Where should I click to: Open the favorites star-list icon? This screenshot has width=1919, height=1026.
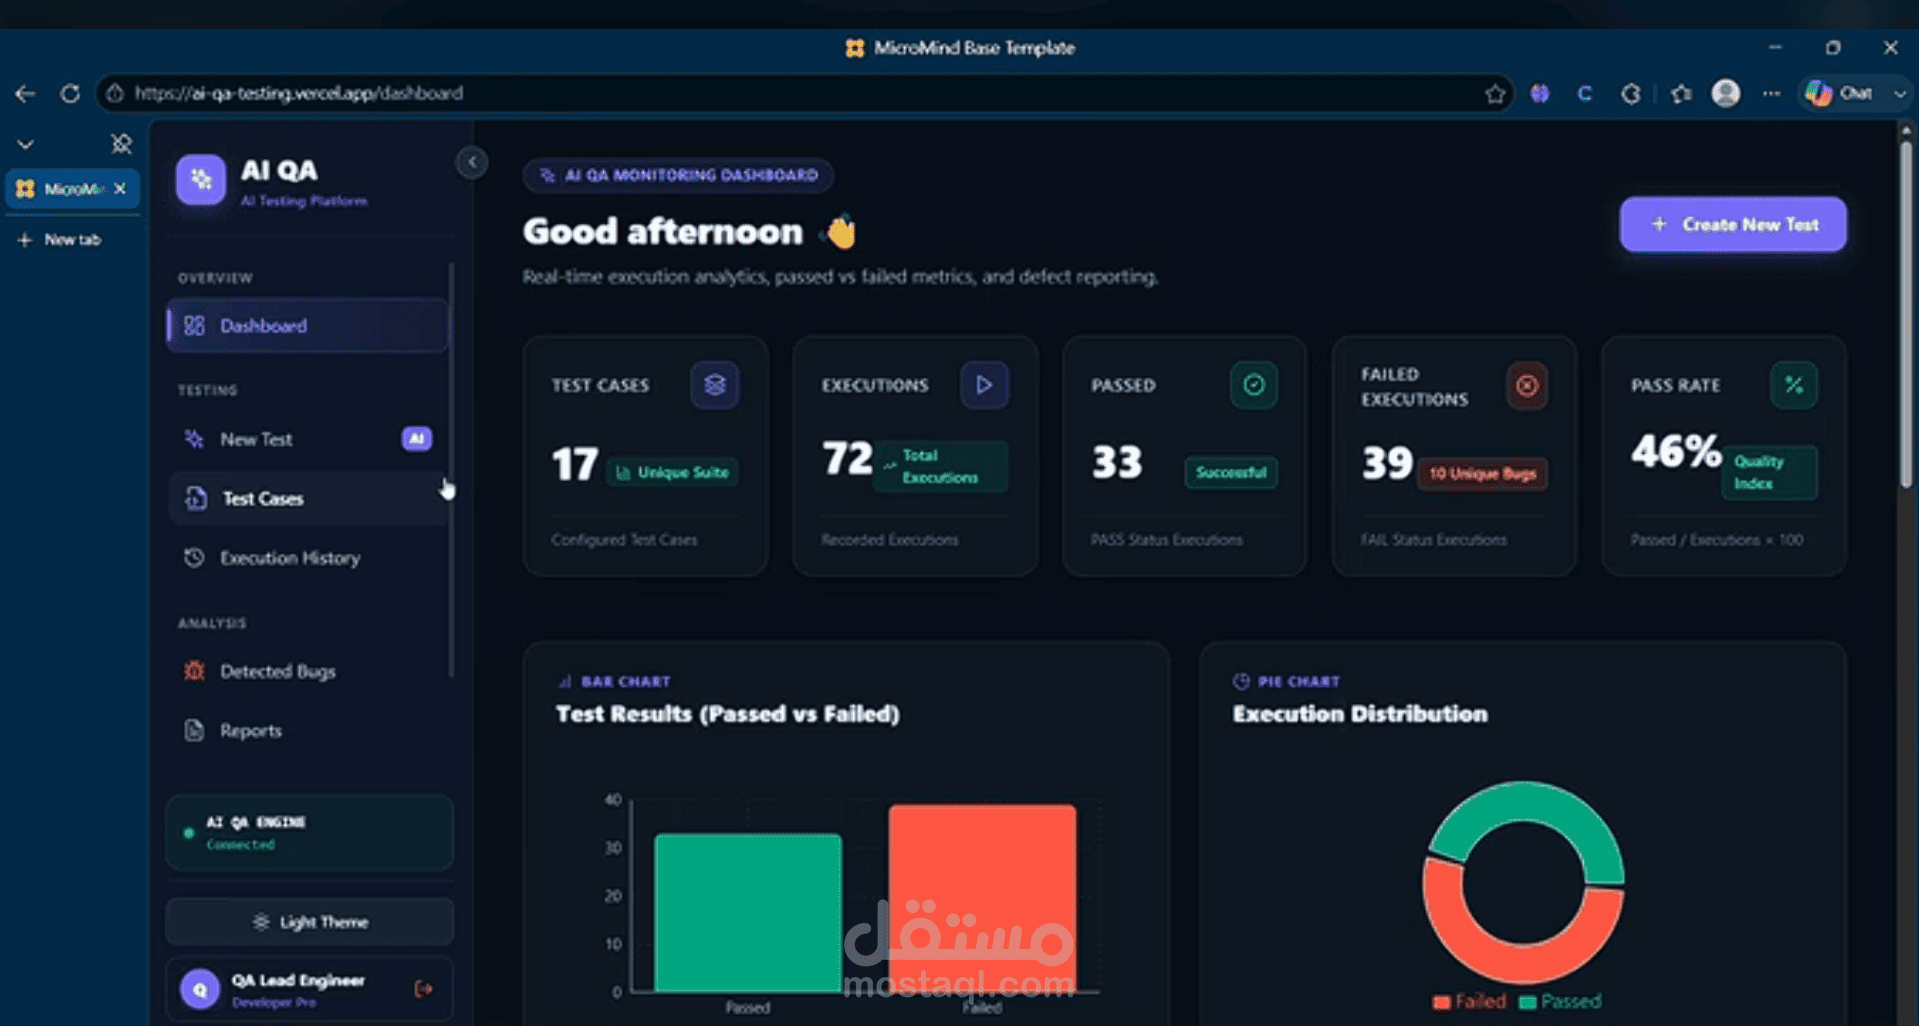pos(1681,93)
